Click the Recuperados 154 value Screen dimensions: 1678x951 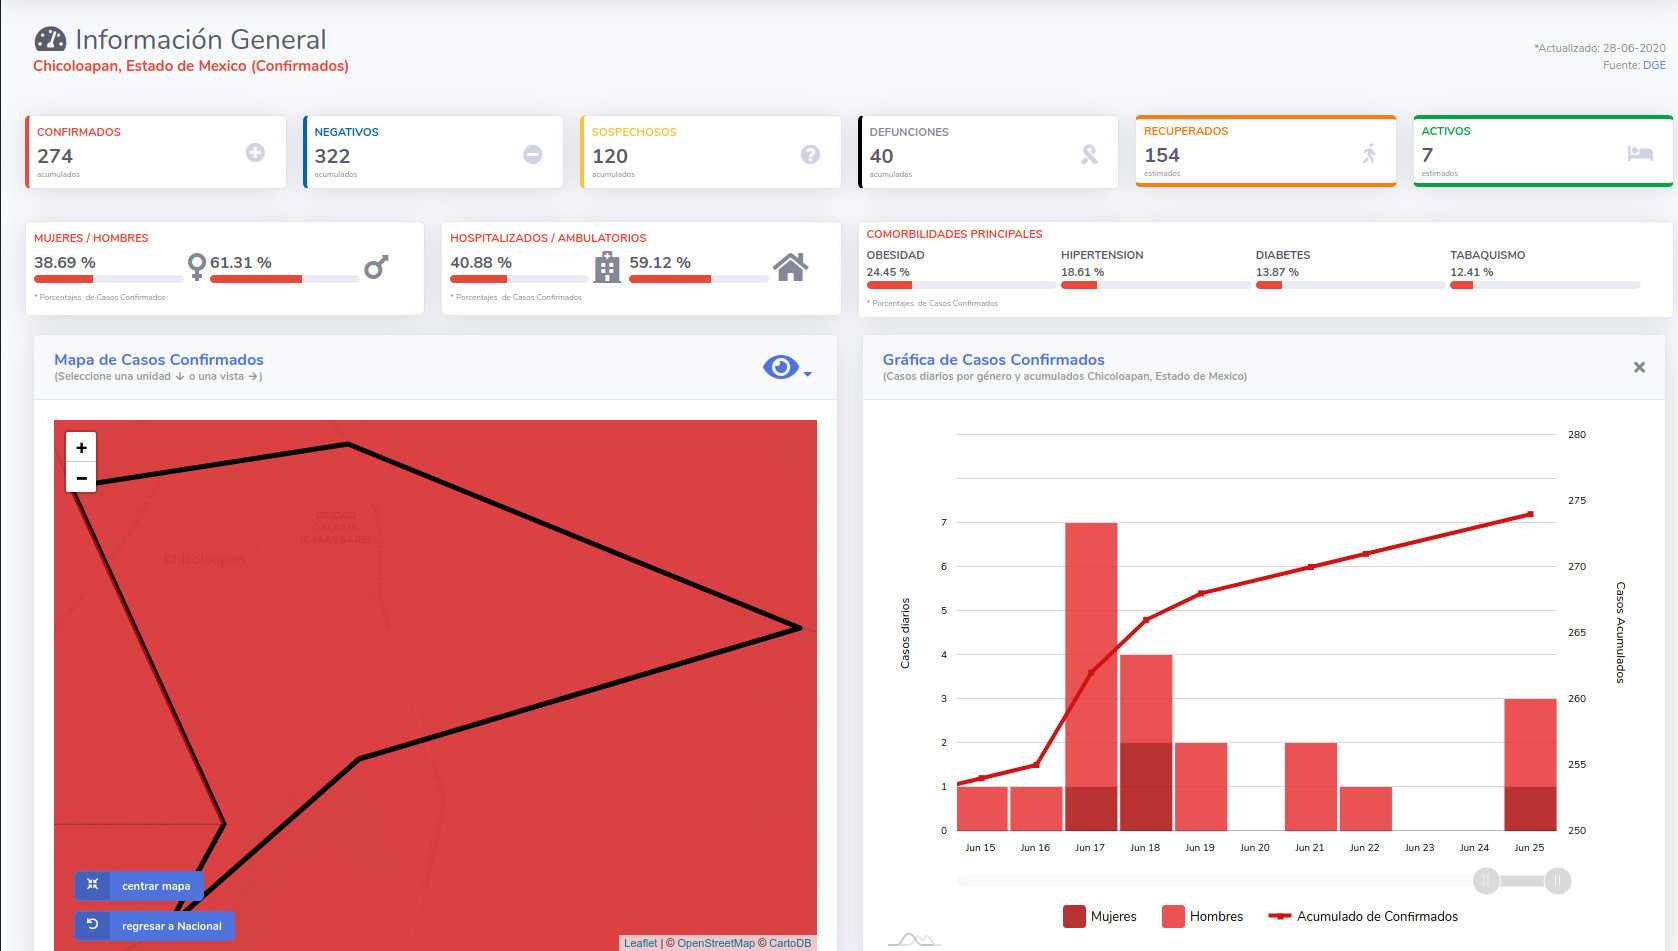pyautogui.click(x=1162, y=155)
